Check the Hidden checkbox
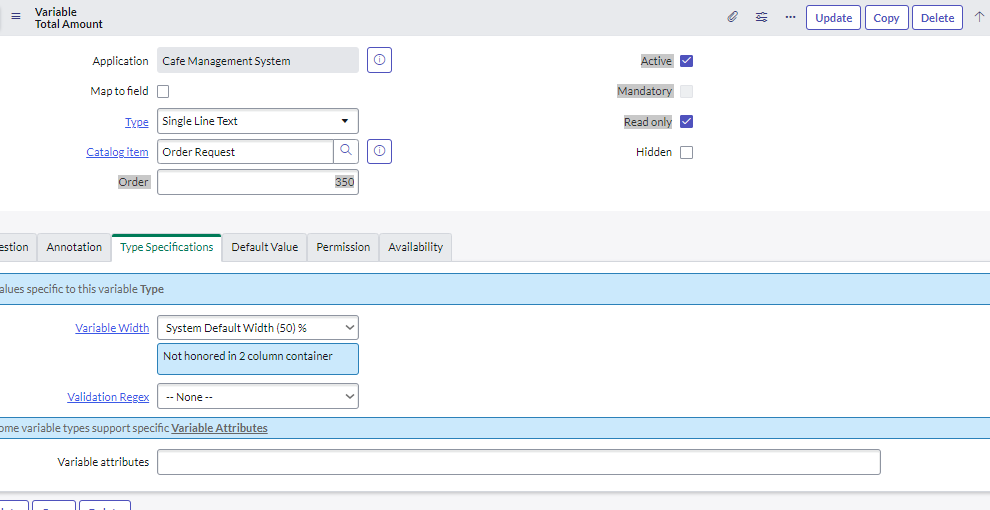990x510 pixels. tap(686, 152)
